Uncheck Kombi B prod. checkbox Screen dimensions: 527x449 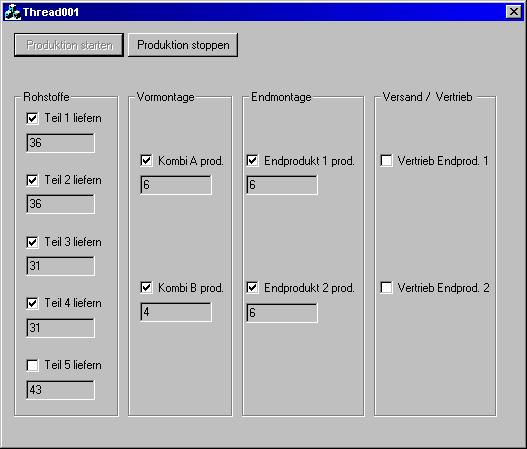coord(146,288)
